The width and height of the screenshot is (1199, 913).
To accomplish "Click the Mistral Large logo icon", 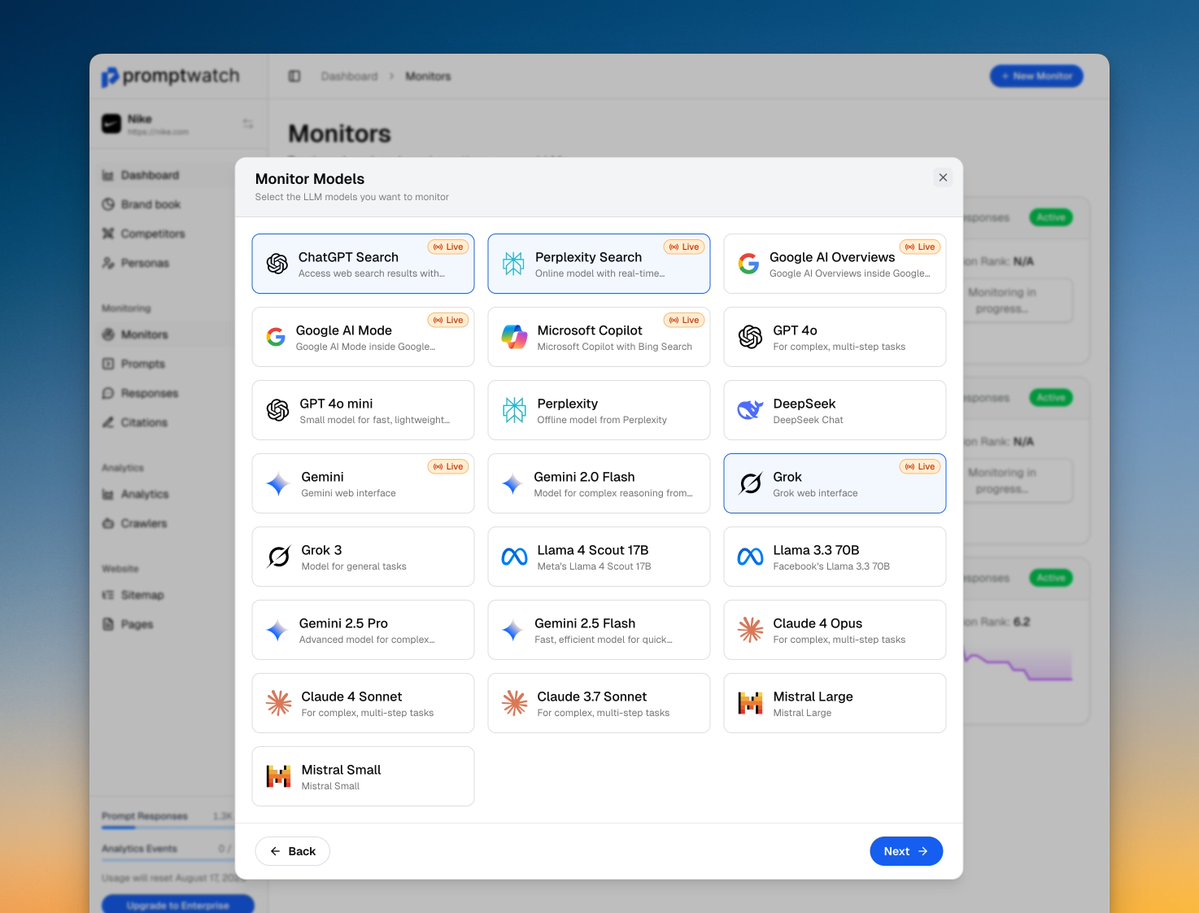I will tap(750, 703).
